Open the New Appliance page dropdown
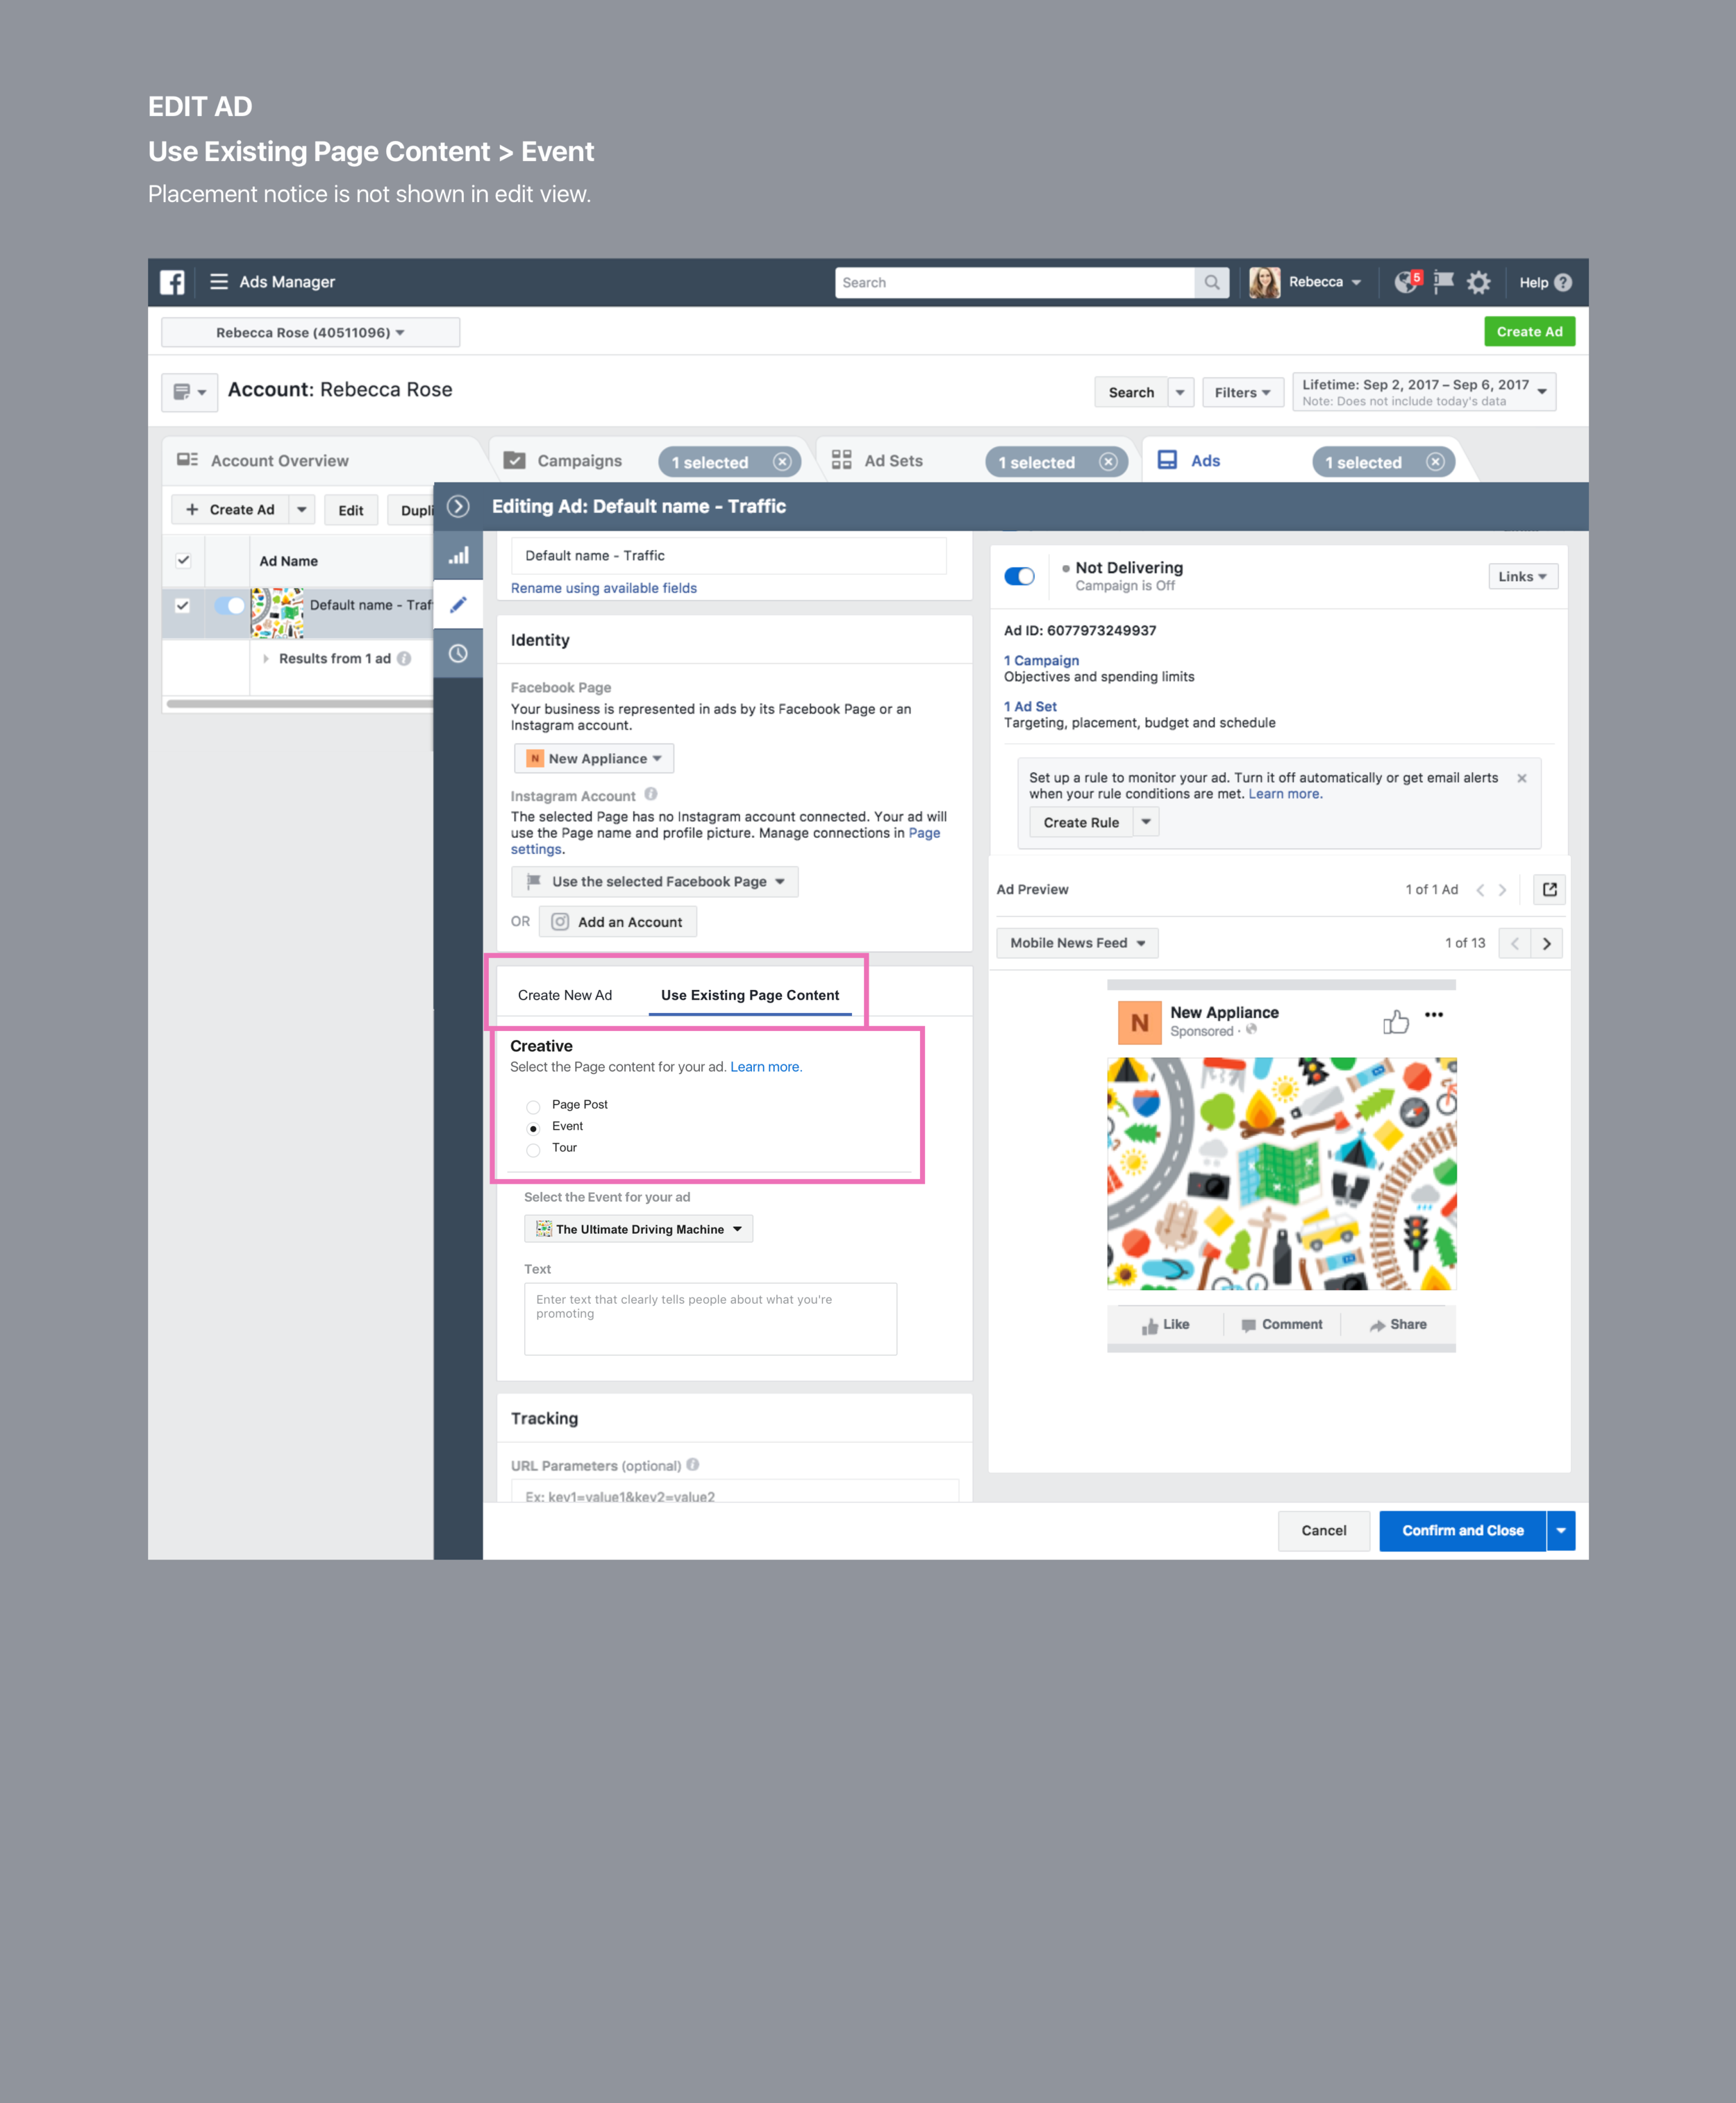1736x2103 pixels. pos(594,758)
